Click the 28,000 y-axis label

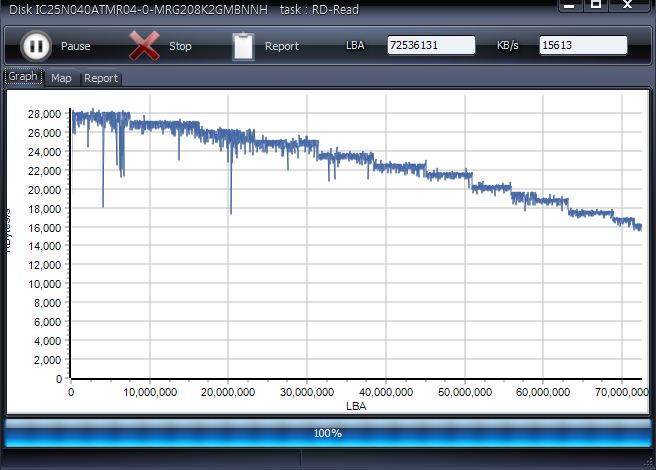(45, 114)
